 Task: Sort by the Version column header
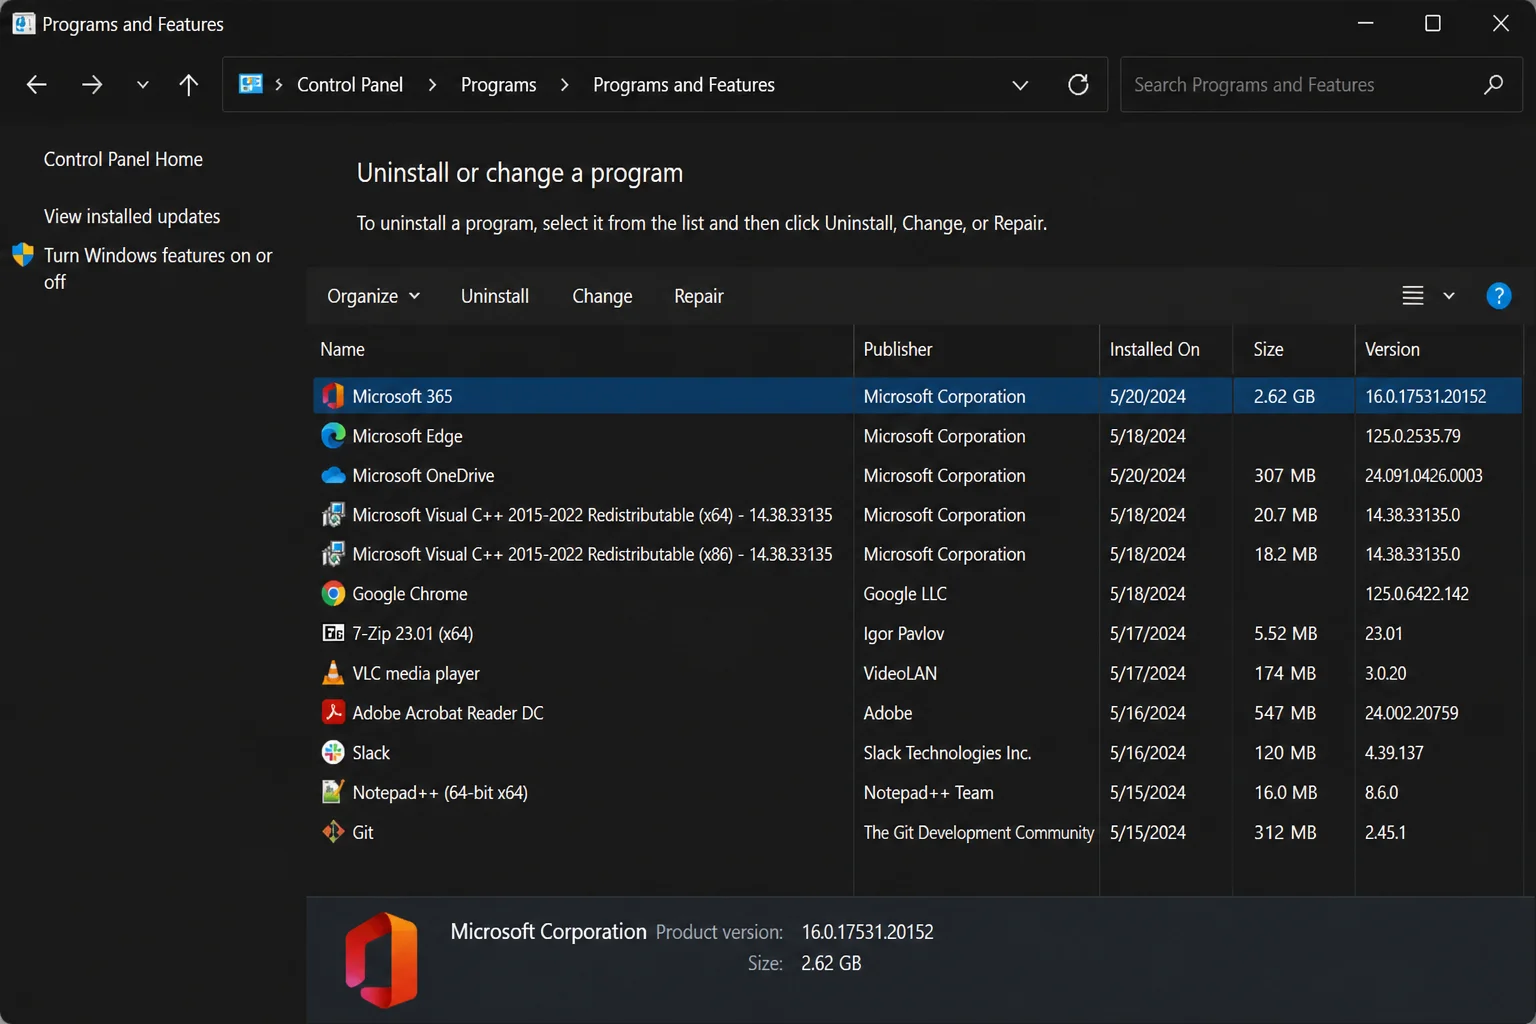point(1438,349)
